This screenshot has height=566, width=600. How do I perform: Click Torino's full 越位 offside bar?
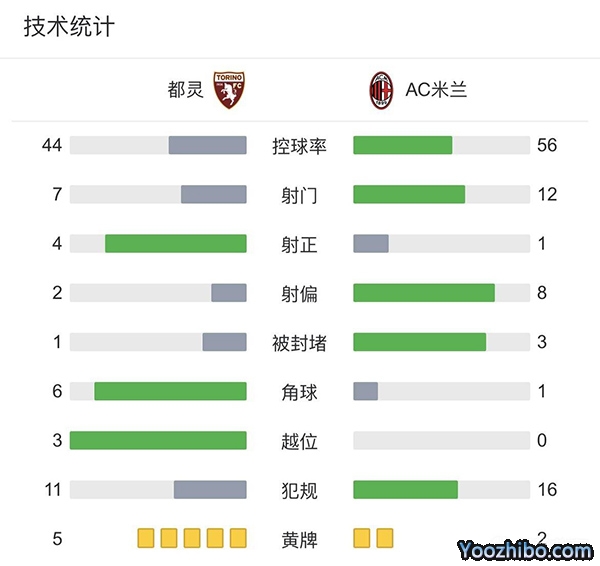pyautogui.click(x=158, y=440)
